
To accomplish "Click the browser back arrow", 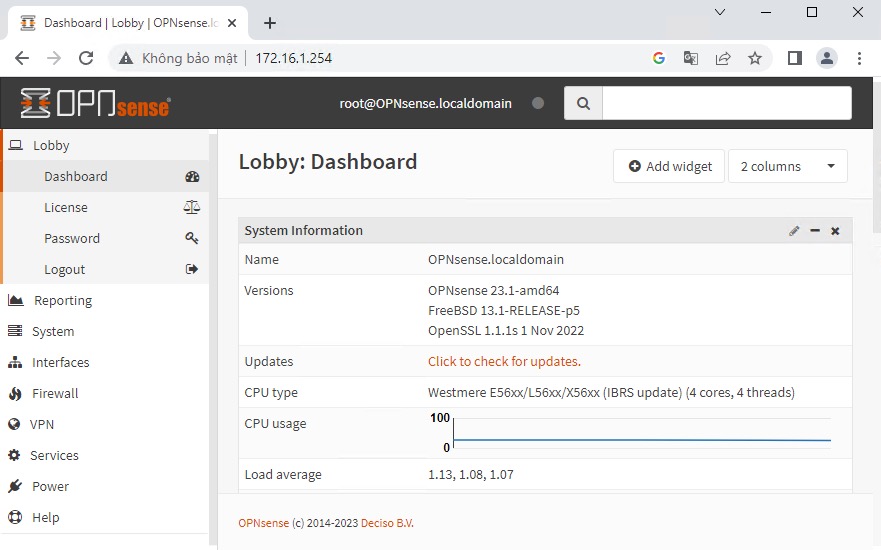I will coord(22,58).
